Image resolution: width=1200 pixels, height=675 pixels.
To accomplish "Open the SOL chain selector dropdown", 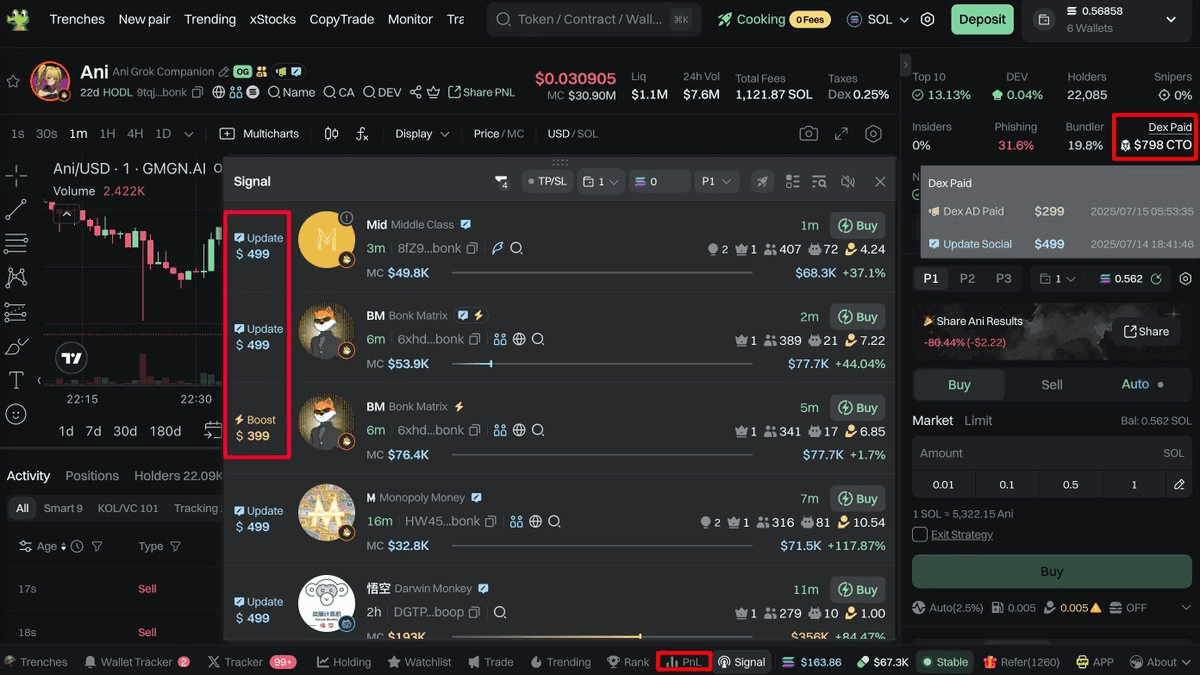I will (878, 19).
